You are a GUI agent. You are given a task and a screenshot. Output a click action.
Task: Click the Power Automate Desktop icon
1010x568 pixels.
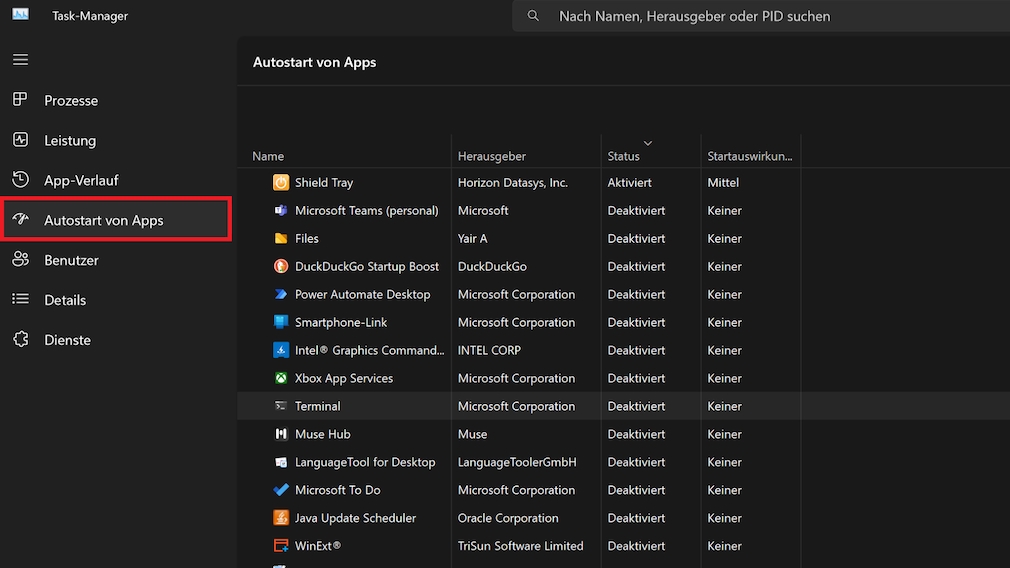point(281,294)
